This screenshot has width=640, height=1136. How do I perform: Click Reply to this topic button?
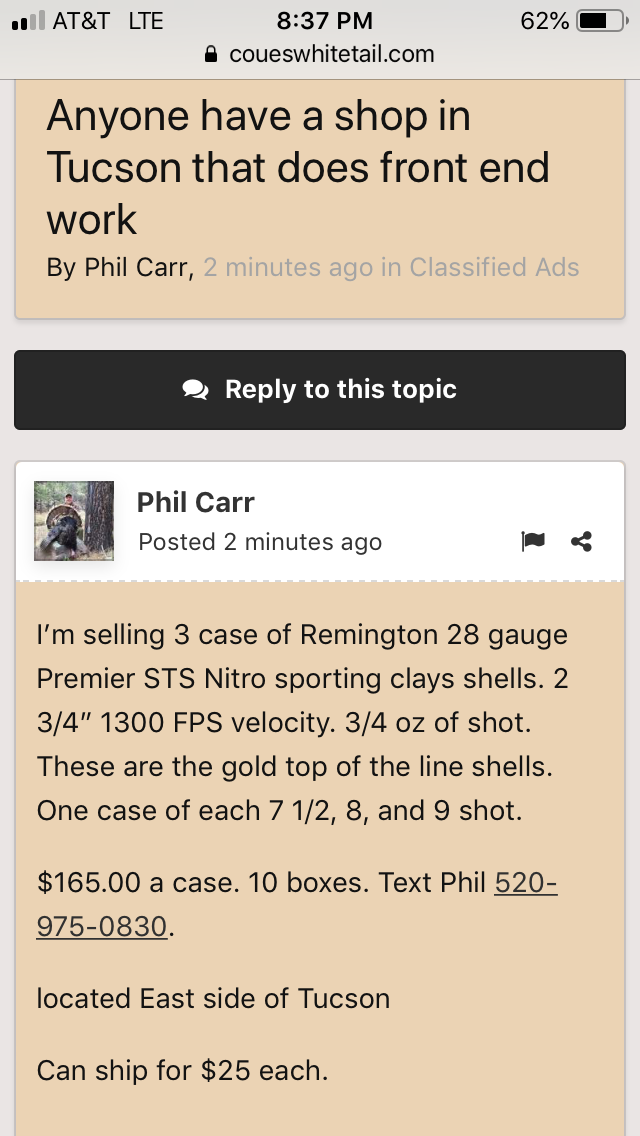tap(320, 390)
